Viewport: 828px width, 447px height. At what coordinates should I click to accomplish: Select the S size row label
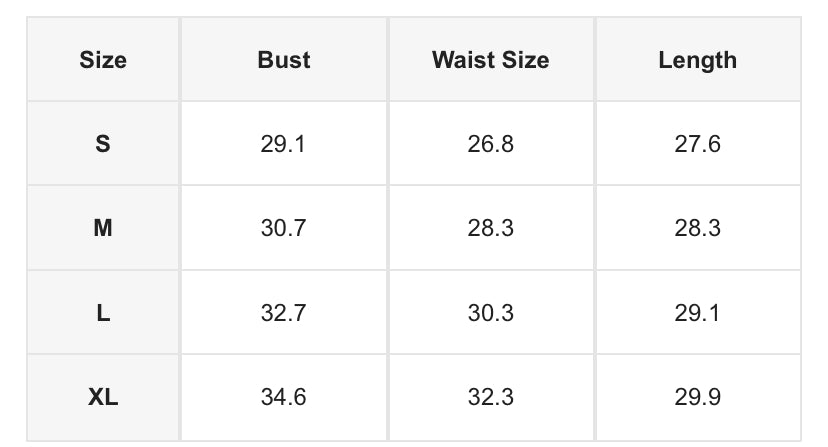coord(103,144)
